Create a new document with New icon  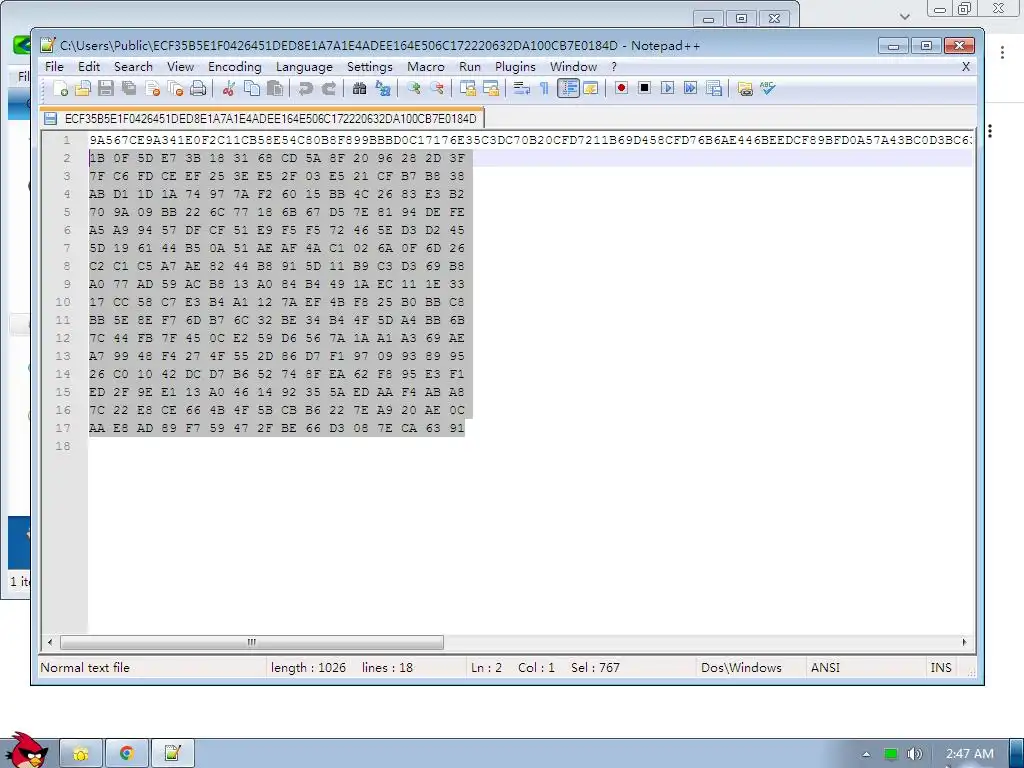pos(60,88)
